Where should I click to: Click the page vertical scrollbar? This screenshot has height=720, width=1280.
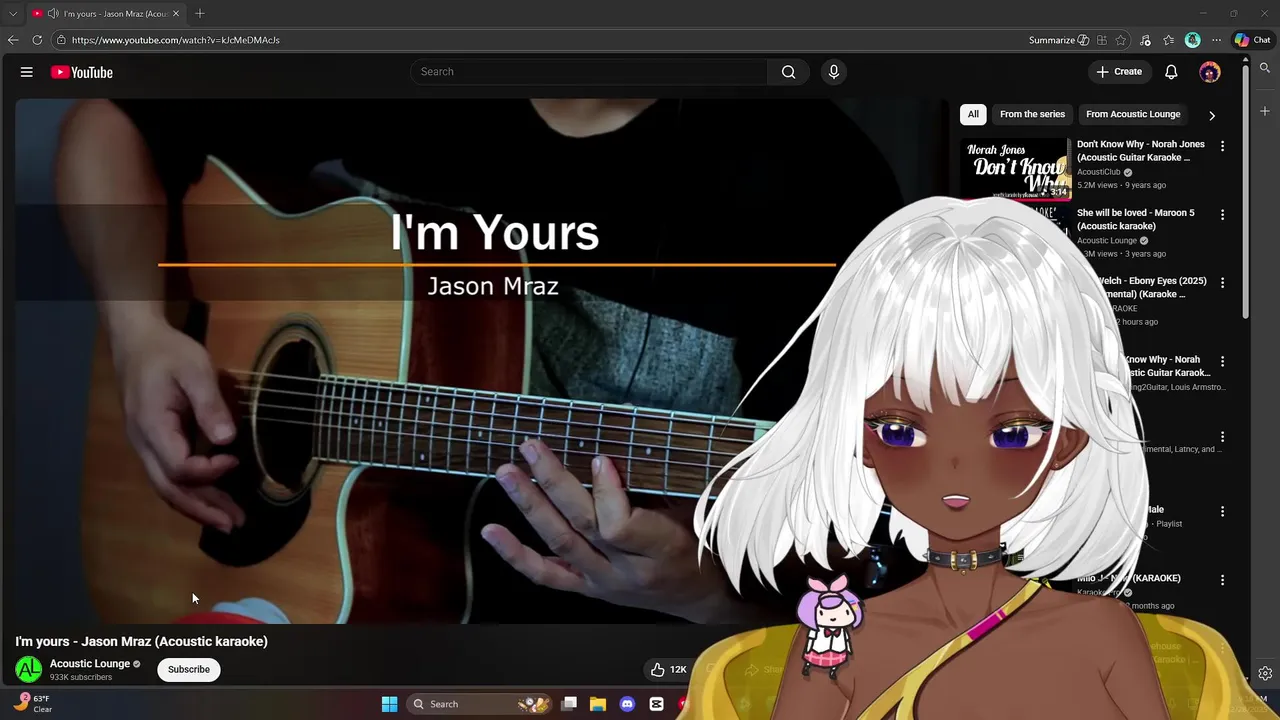tap(1245, 190)
